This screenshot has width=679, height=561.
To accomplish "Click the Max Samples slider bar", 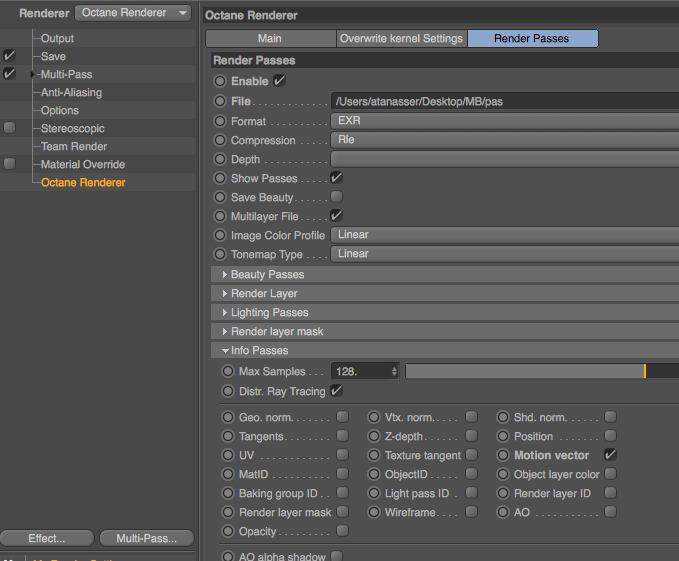I will (540, 371).
